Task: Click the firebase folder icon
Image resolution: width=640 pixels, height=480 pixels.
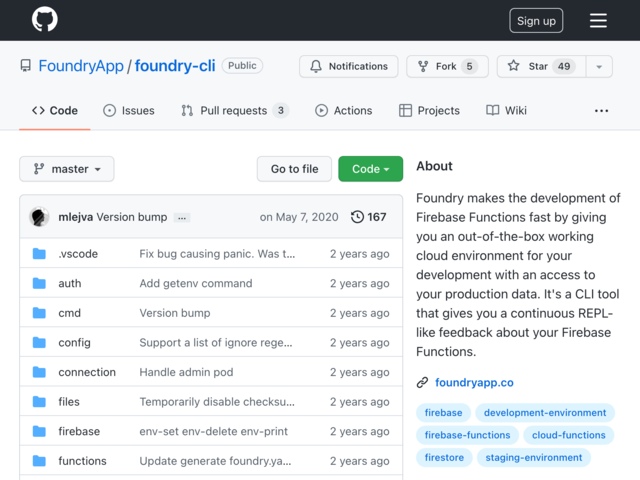Action: [x=39, y=431]
